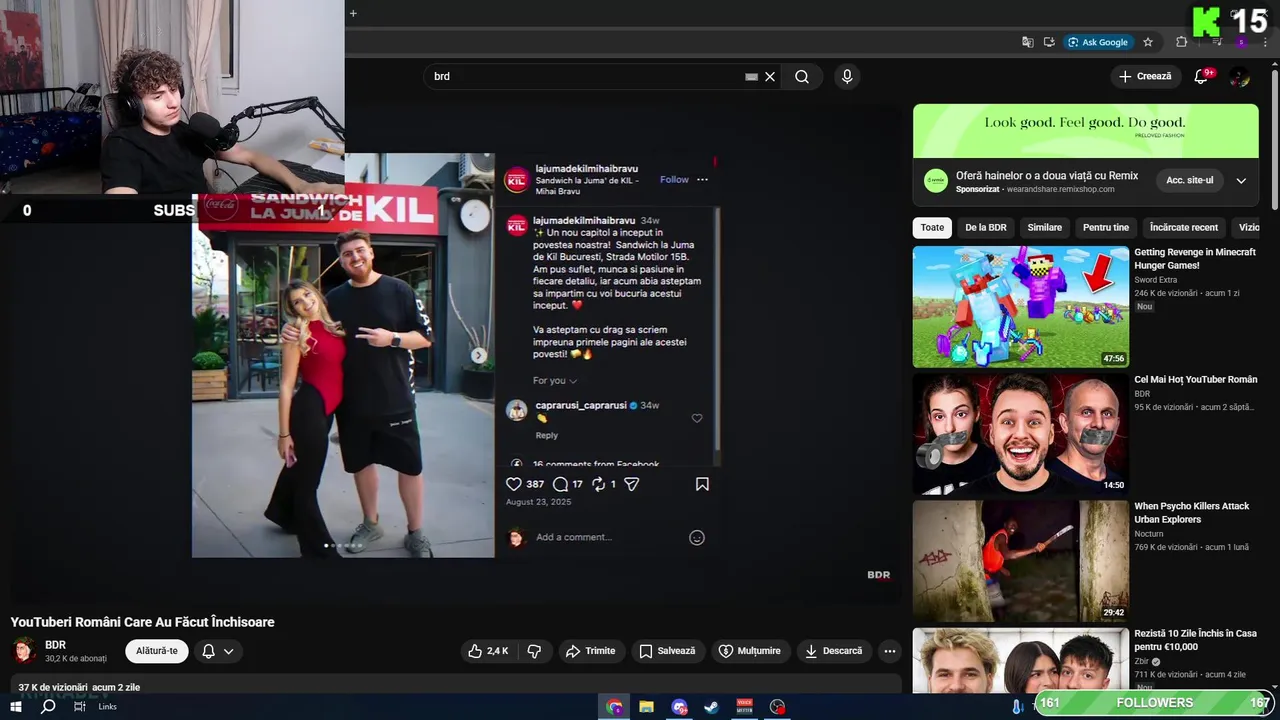Select the Pentru tine chip
1280x720 pixels.
click(1106, 227)
